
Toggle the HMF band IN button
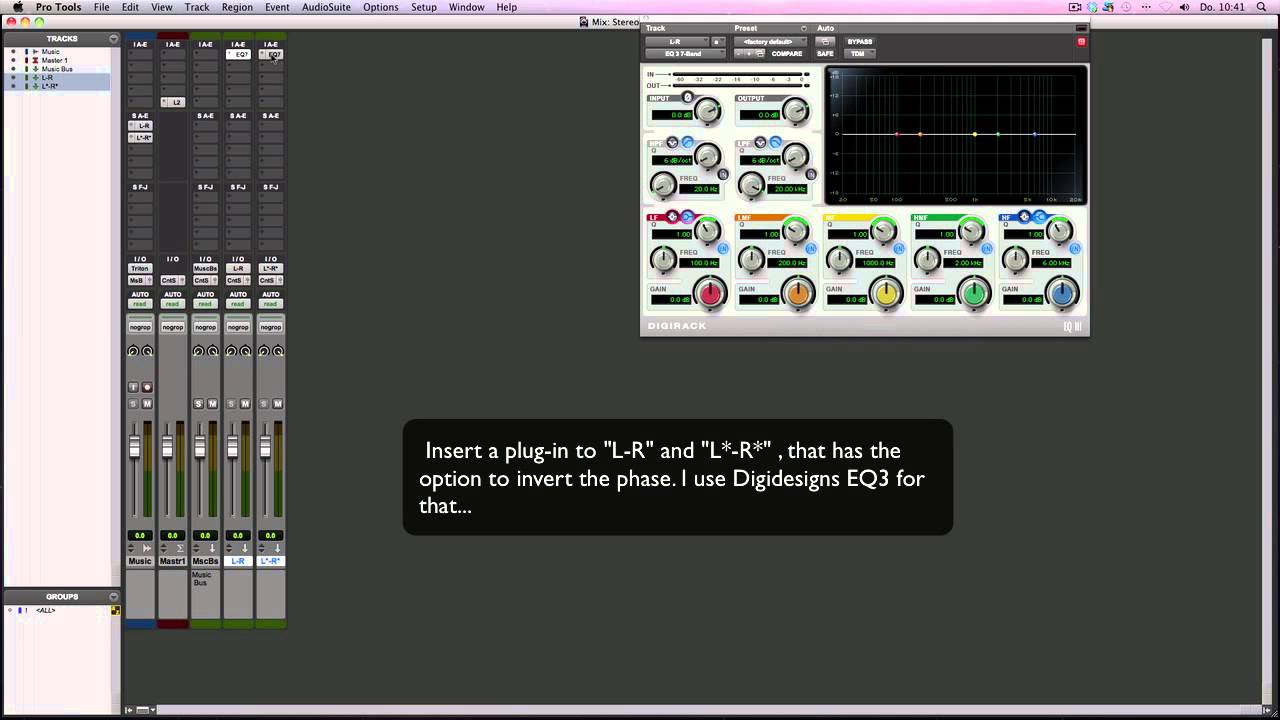tap(987, 248)
